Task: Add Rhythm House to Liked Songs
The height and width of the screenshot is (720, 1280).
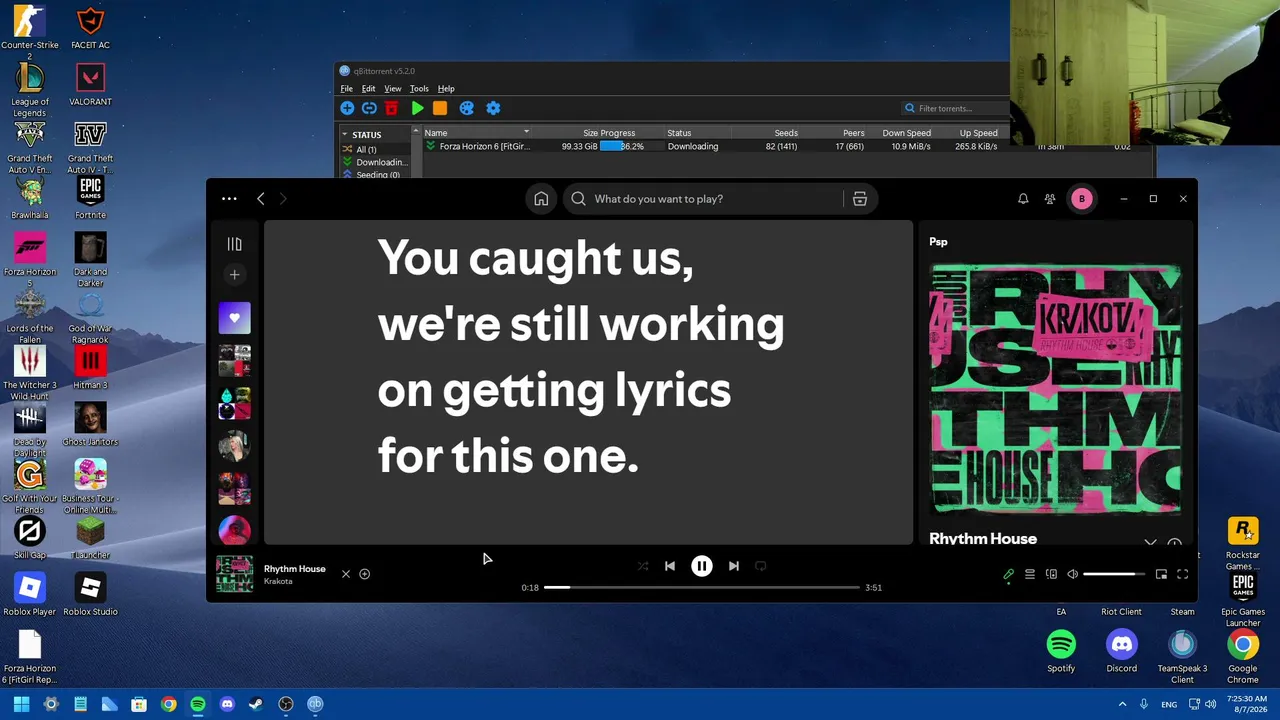Action: 365,574
